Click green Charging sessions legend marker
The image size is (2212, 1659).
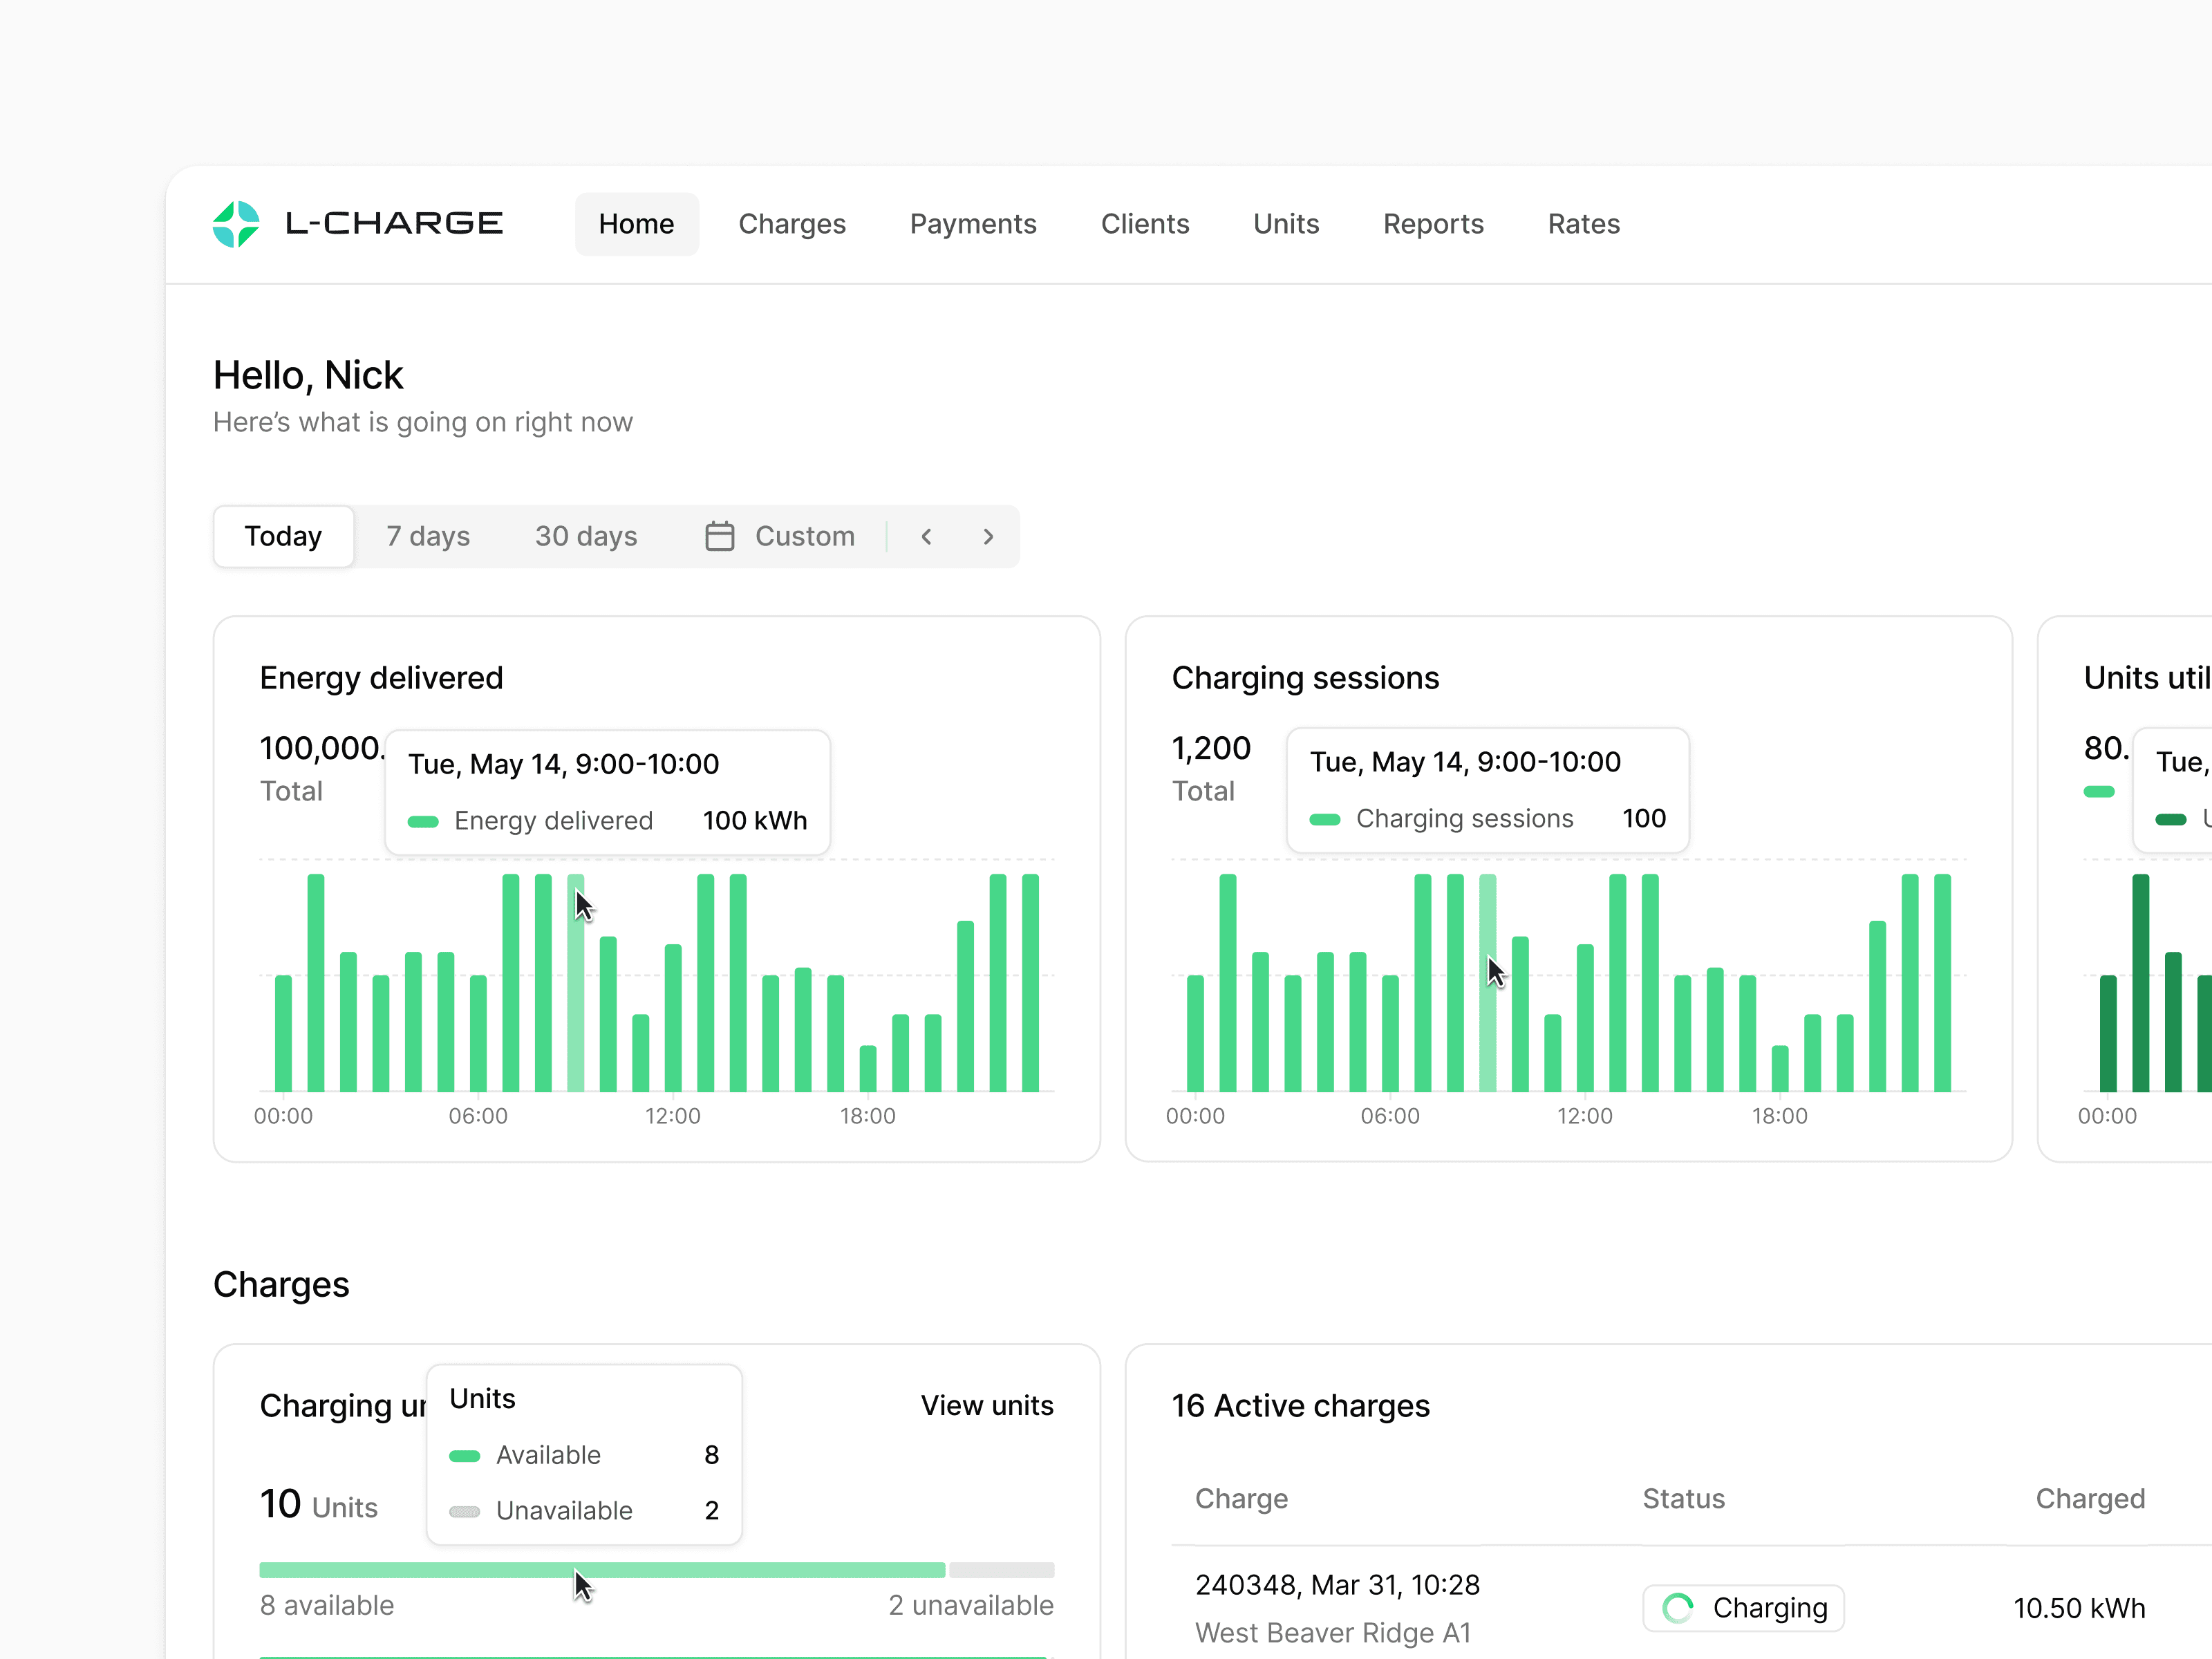click(1325, 819)
